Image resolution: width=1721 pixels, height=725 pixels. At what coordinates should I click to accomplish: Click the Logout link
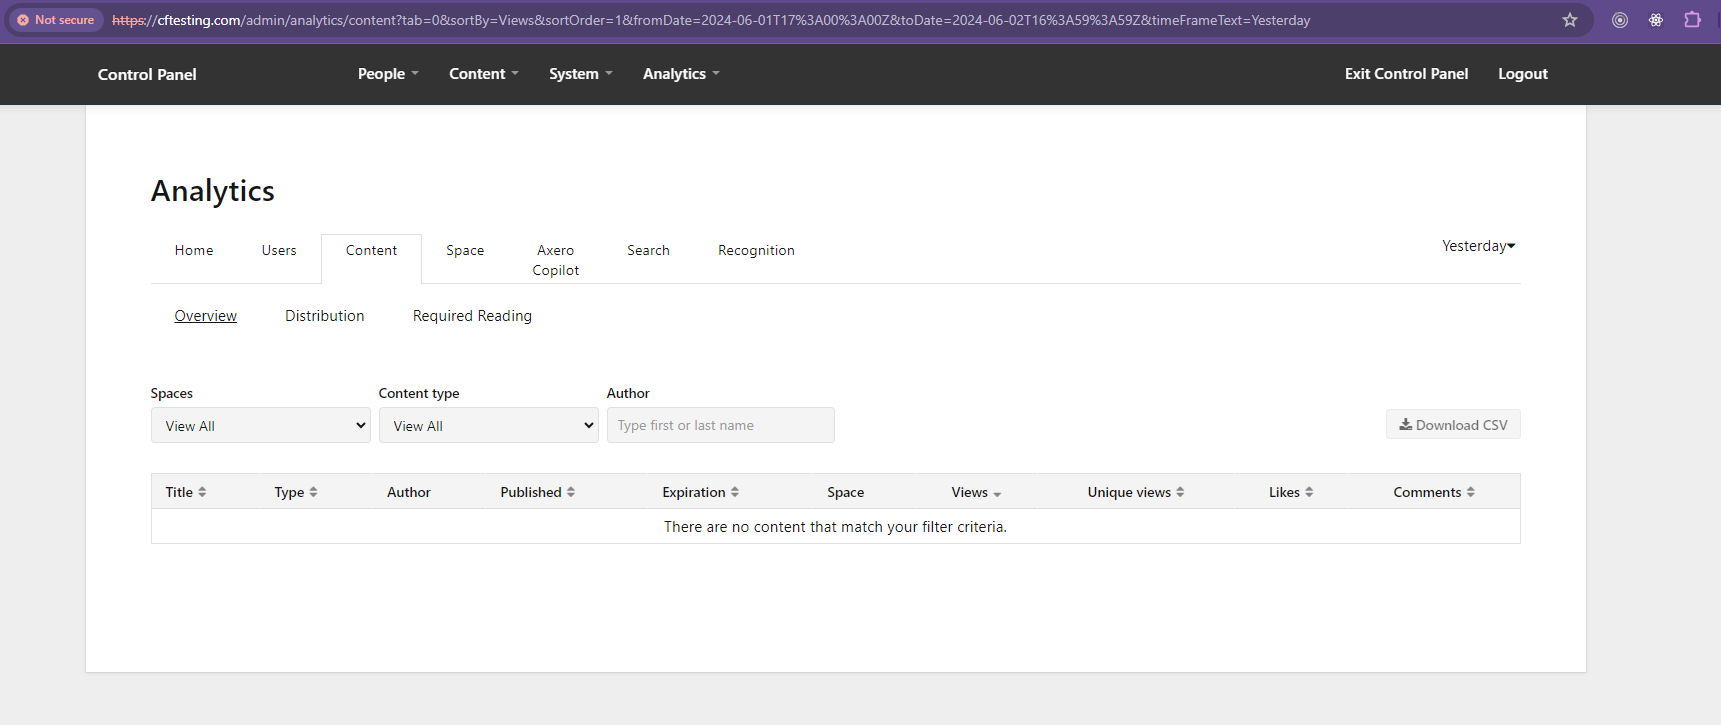coord(1522,74)
